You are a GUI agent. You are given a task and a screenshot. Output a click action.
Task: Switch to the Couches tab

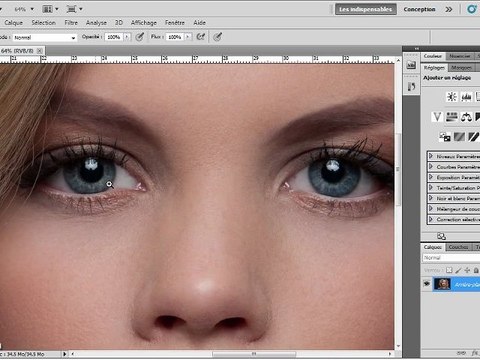(458, 247)
